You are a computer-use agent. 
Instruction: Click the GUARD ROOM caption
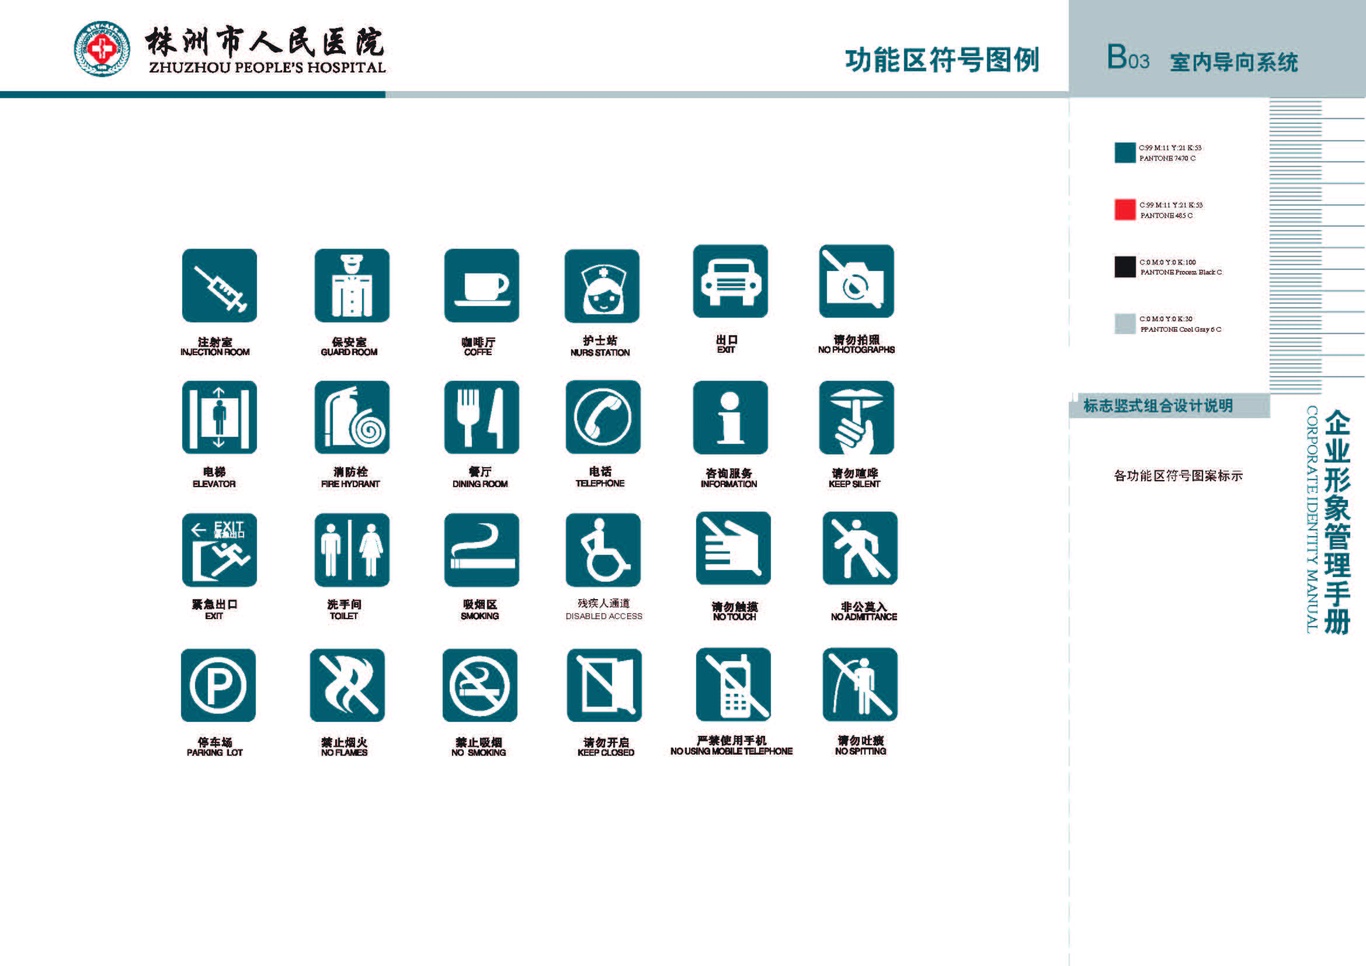click(x=349, y=352)
